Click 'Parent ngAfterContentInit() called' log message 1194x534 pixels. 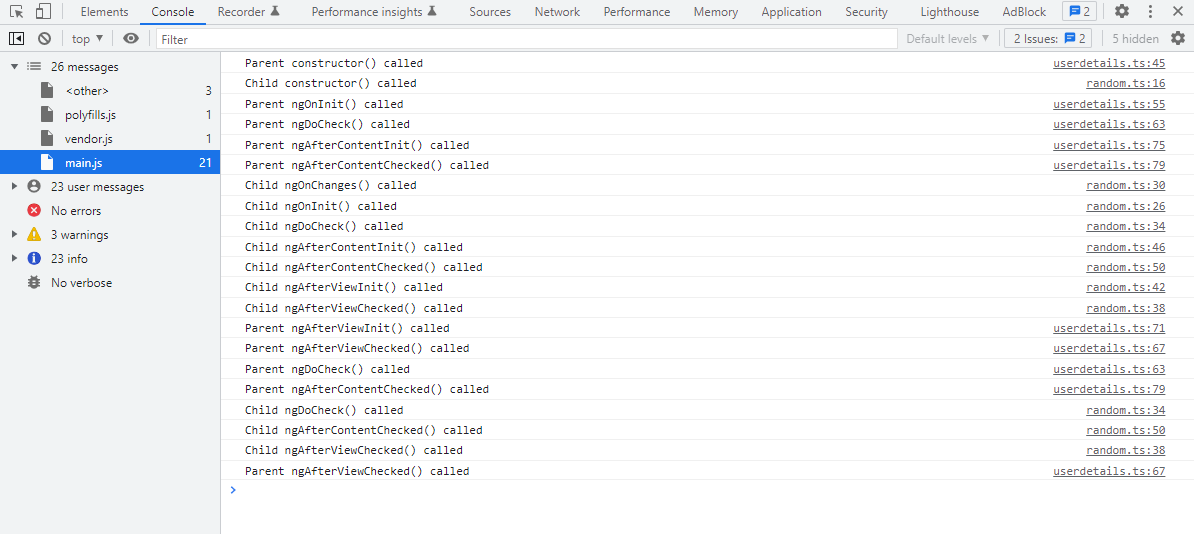[x=357, y=145]
